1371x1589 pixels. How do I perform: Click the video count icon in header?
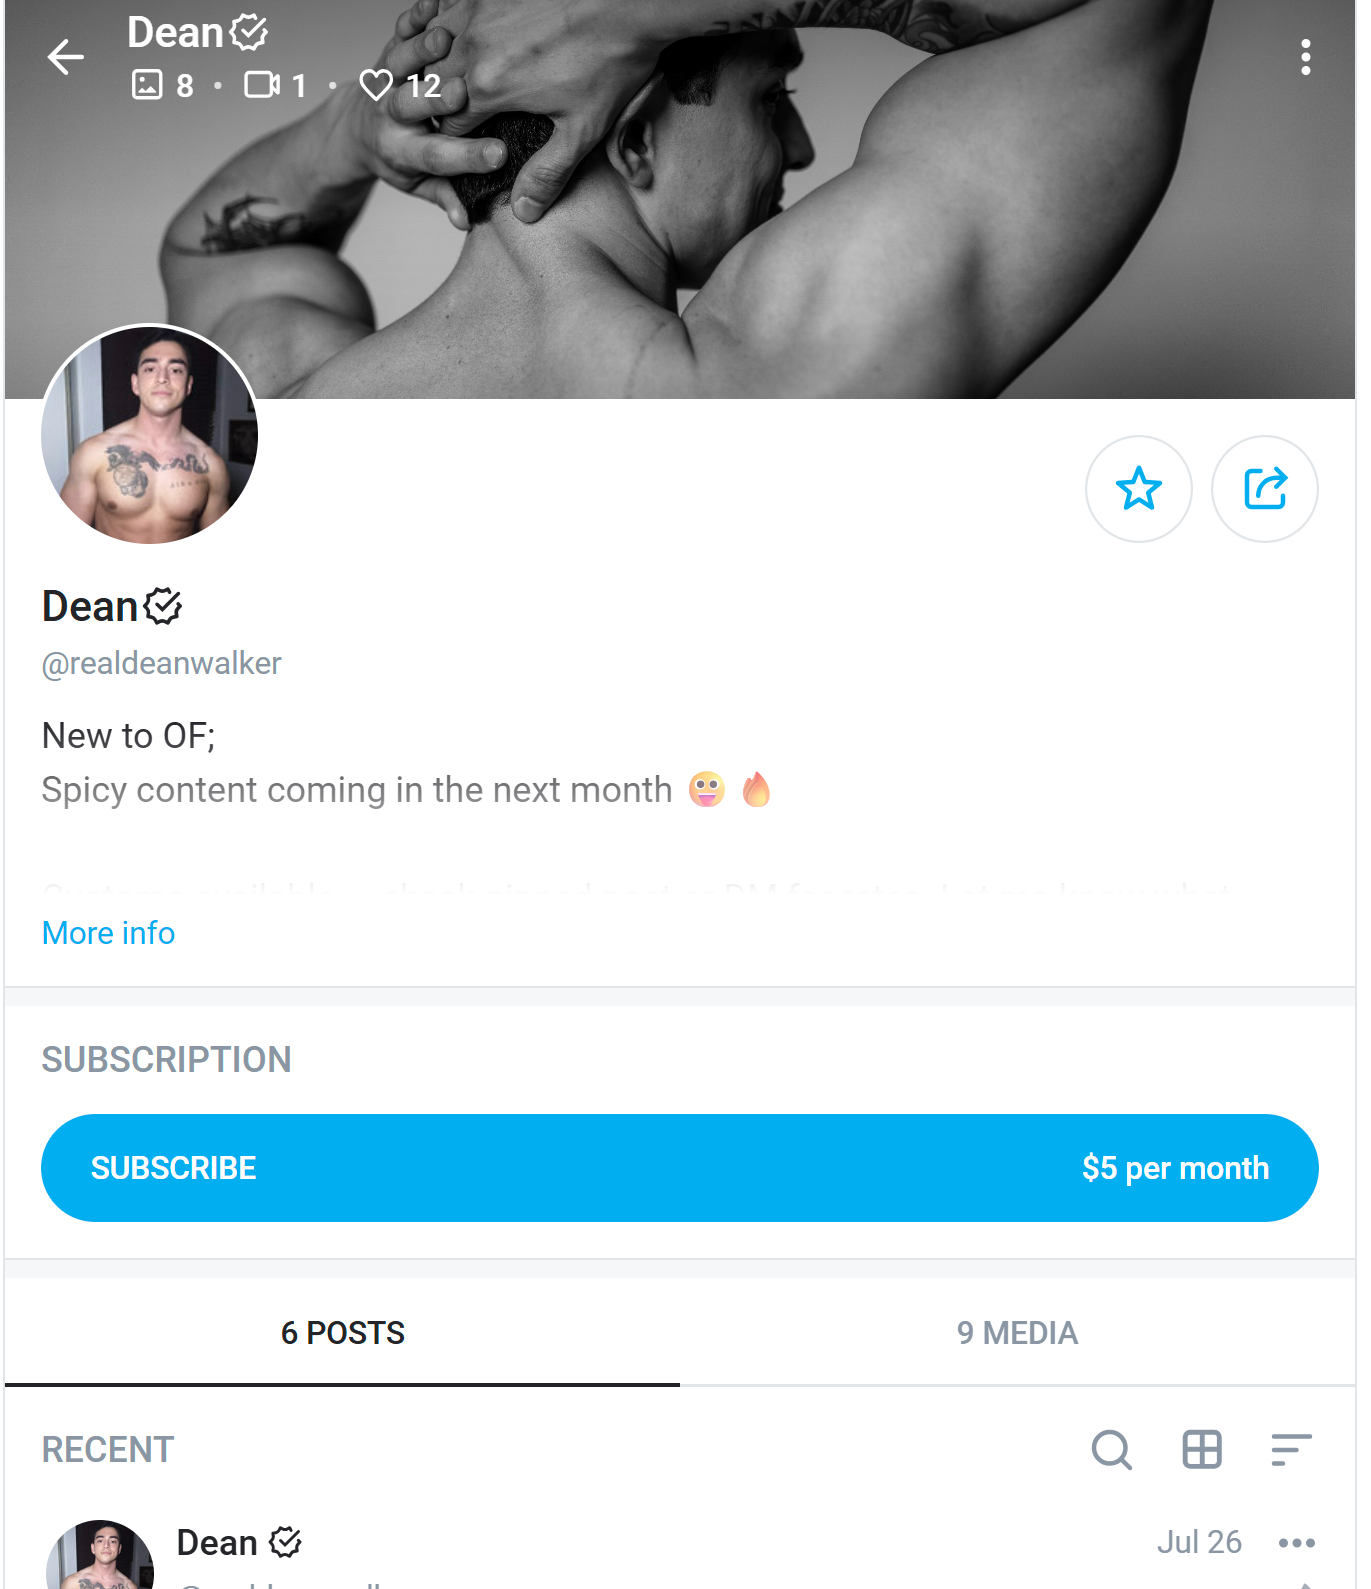(x=262, y=85)
